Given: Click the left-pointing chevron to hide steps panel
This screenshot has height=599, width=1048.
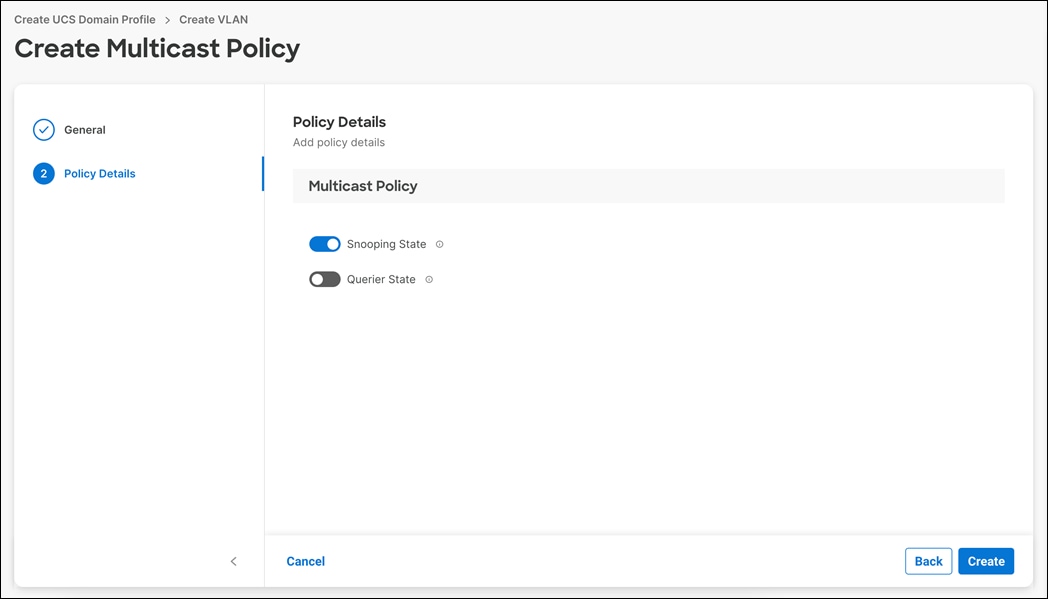Looking at the screenshot, I should pyautogui.click(x=233, y=561).
